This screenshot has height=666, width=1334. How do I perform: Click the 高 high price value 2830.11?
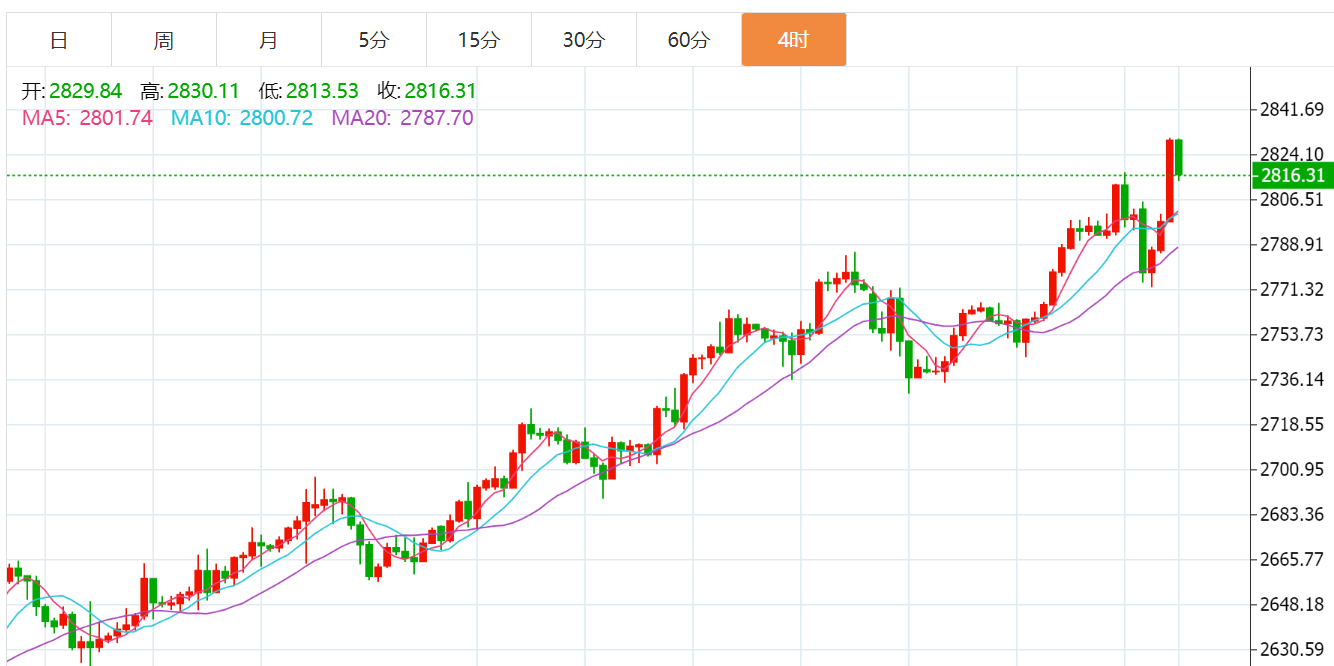pos(203,92)
